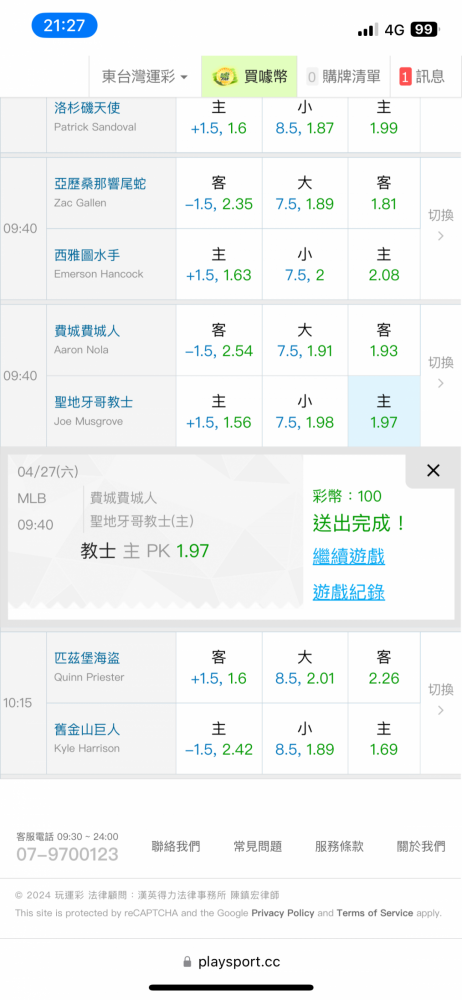Pick 亞歷桑那響尾蛇 -1.5, 2.35 spread
This screenshot has height=1000, width=462.
219,193
